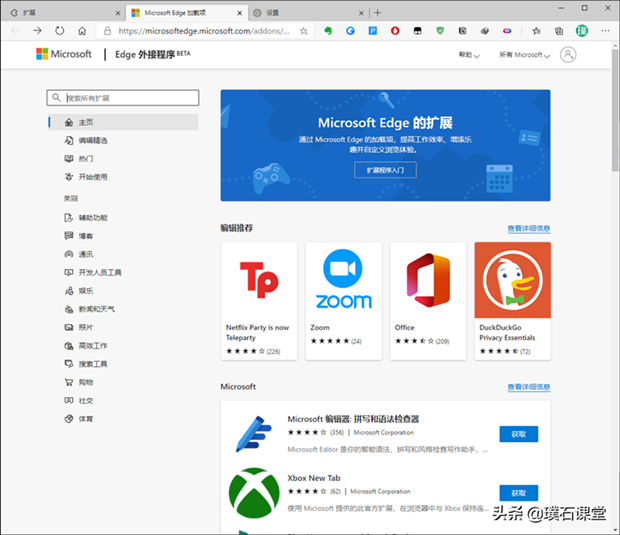Add page to favorites star icon
620x535 pixels.
tap(303, 31)
